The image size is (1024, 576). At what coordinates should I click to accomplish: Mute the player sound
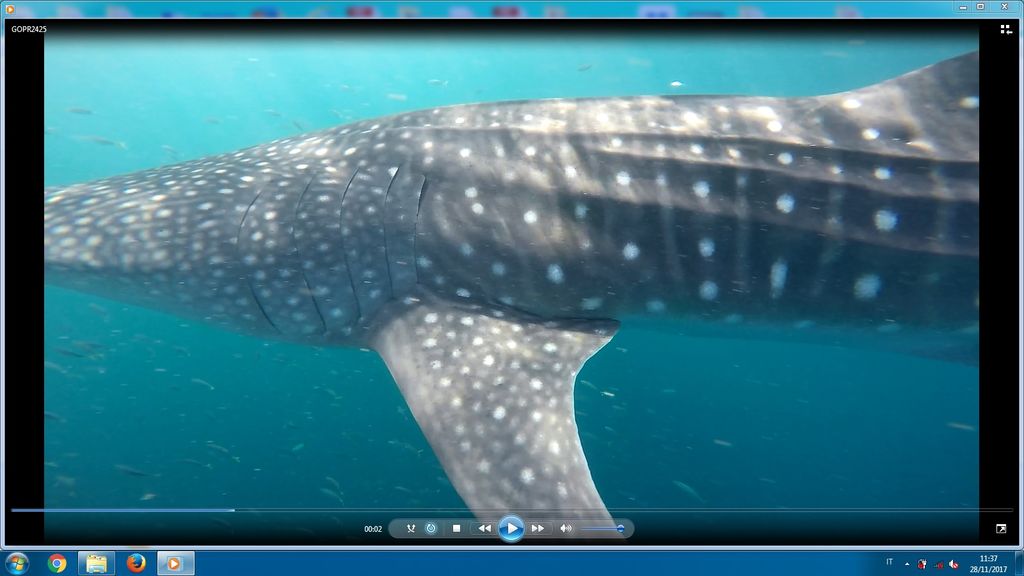pyautogui.click(x=565, y=528)
